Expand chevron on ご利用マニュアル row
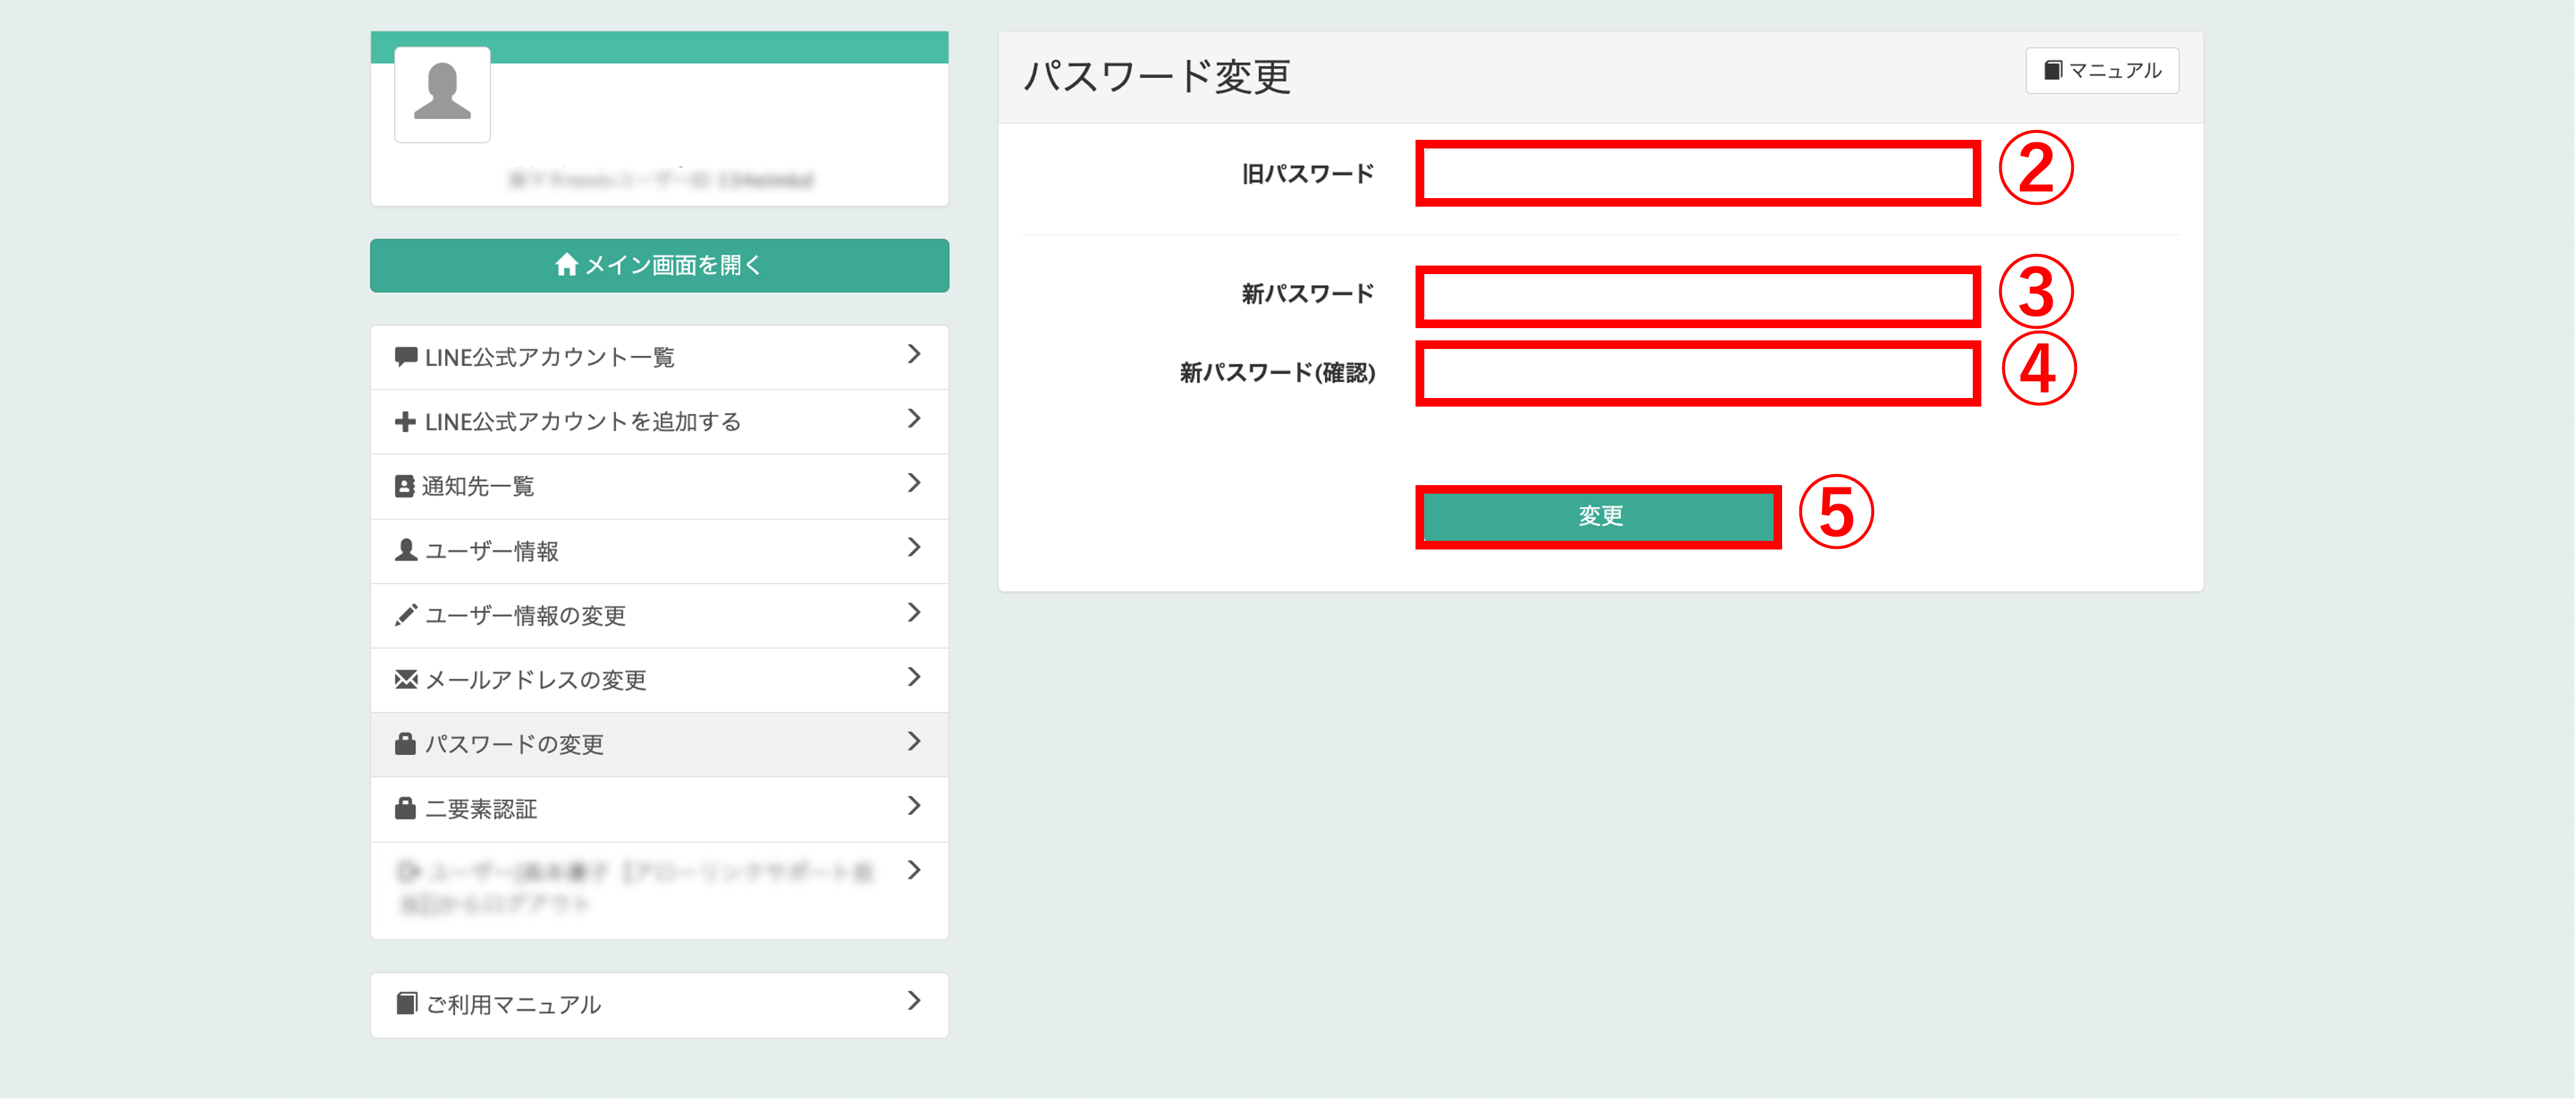The width and height of the screenshot is (2576, 1099). click(913, 1002)
